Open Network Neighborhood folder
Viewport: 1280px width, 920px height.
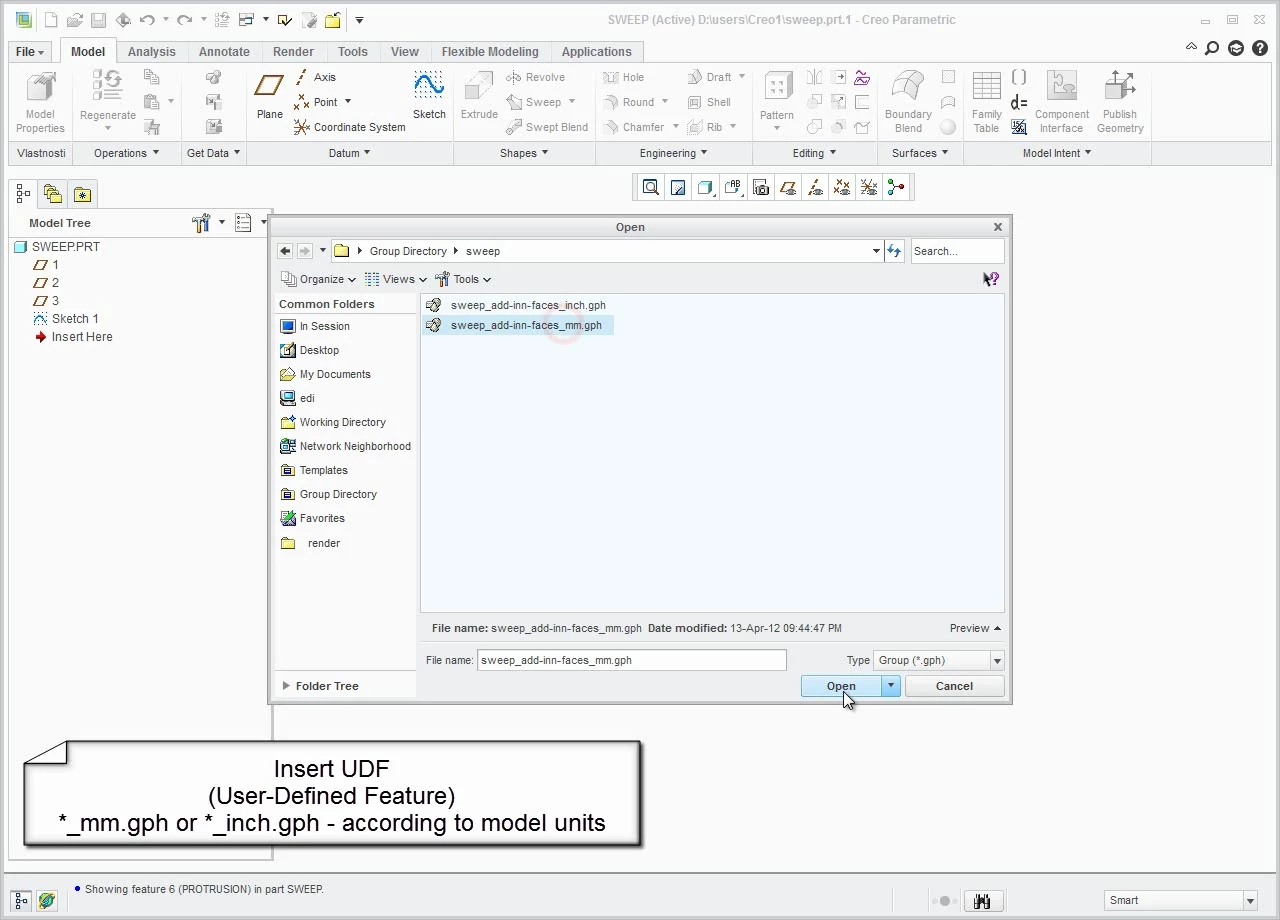(345, 446)
